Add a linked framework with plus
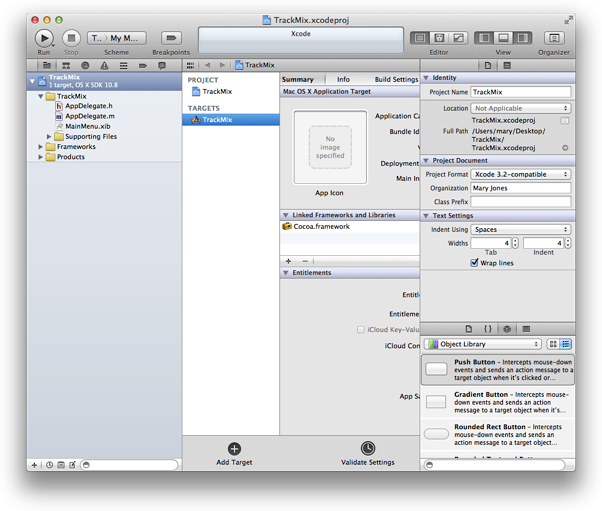602x511 pixels. 288,261
